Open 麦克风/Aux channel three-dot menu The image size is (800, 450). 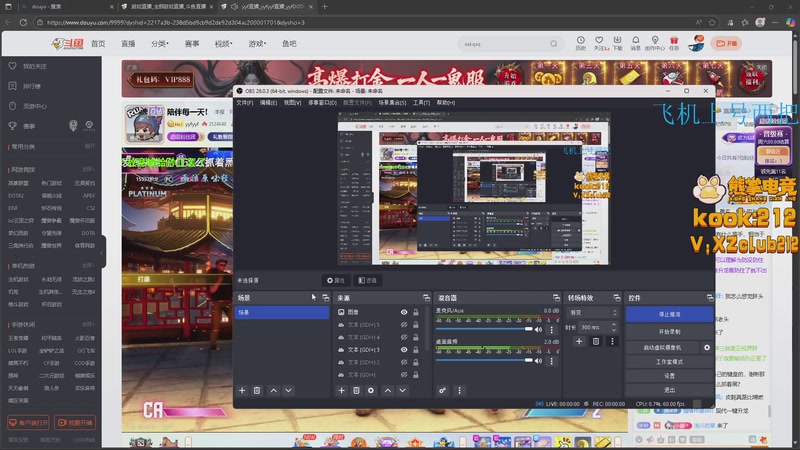[x=552, y=330]
